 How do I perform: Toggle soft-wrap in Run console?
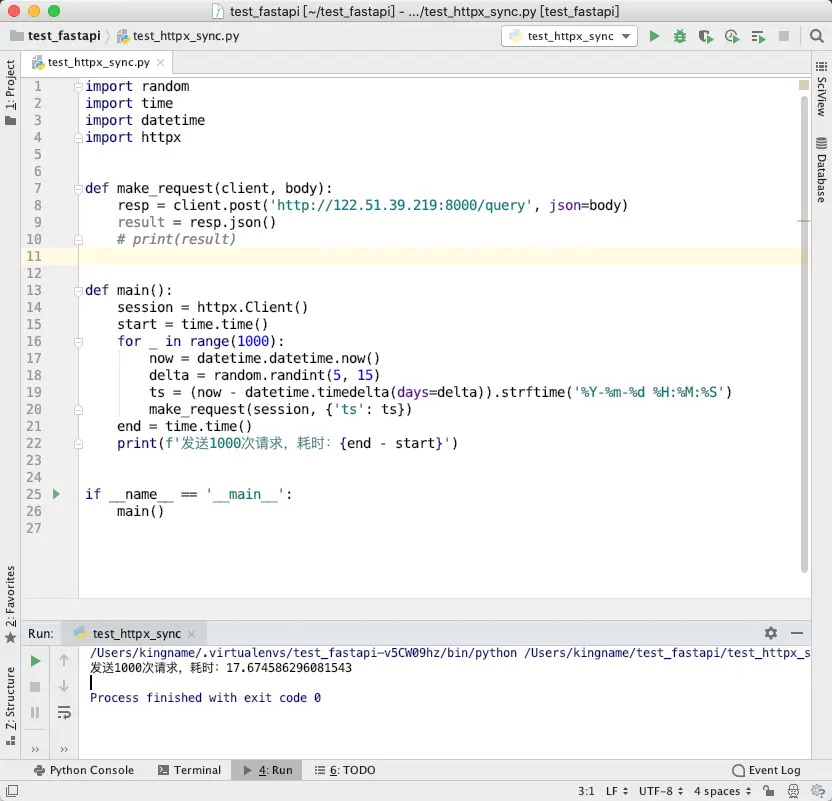coord(64,712)
